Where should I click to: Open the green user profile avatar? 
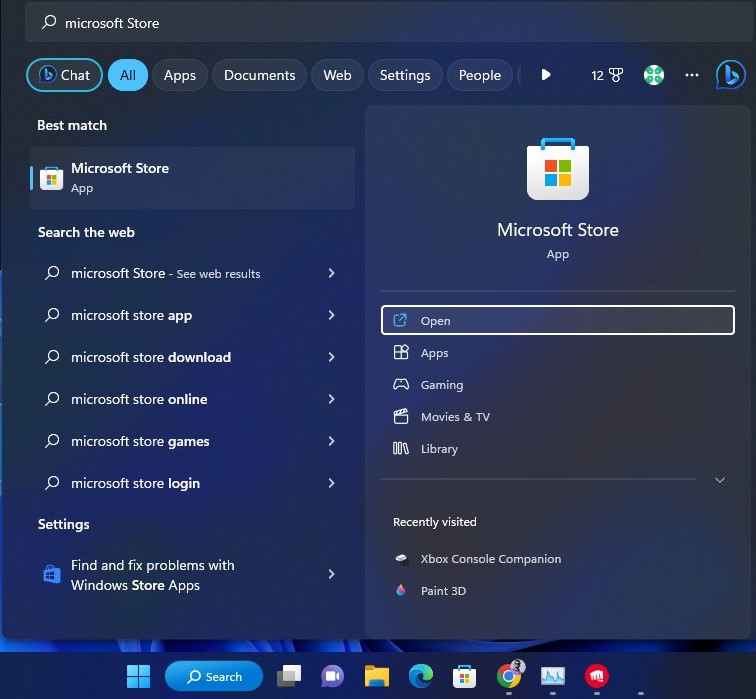654,75
